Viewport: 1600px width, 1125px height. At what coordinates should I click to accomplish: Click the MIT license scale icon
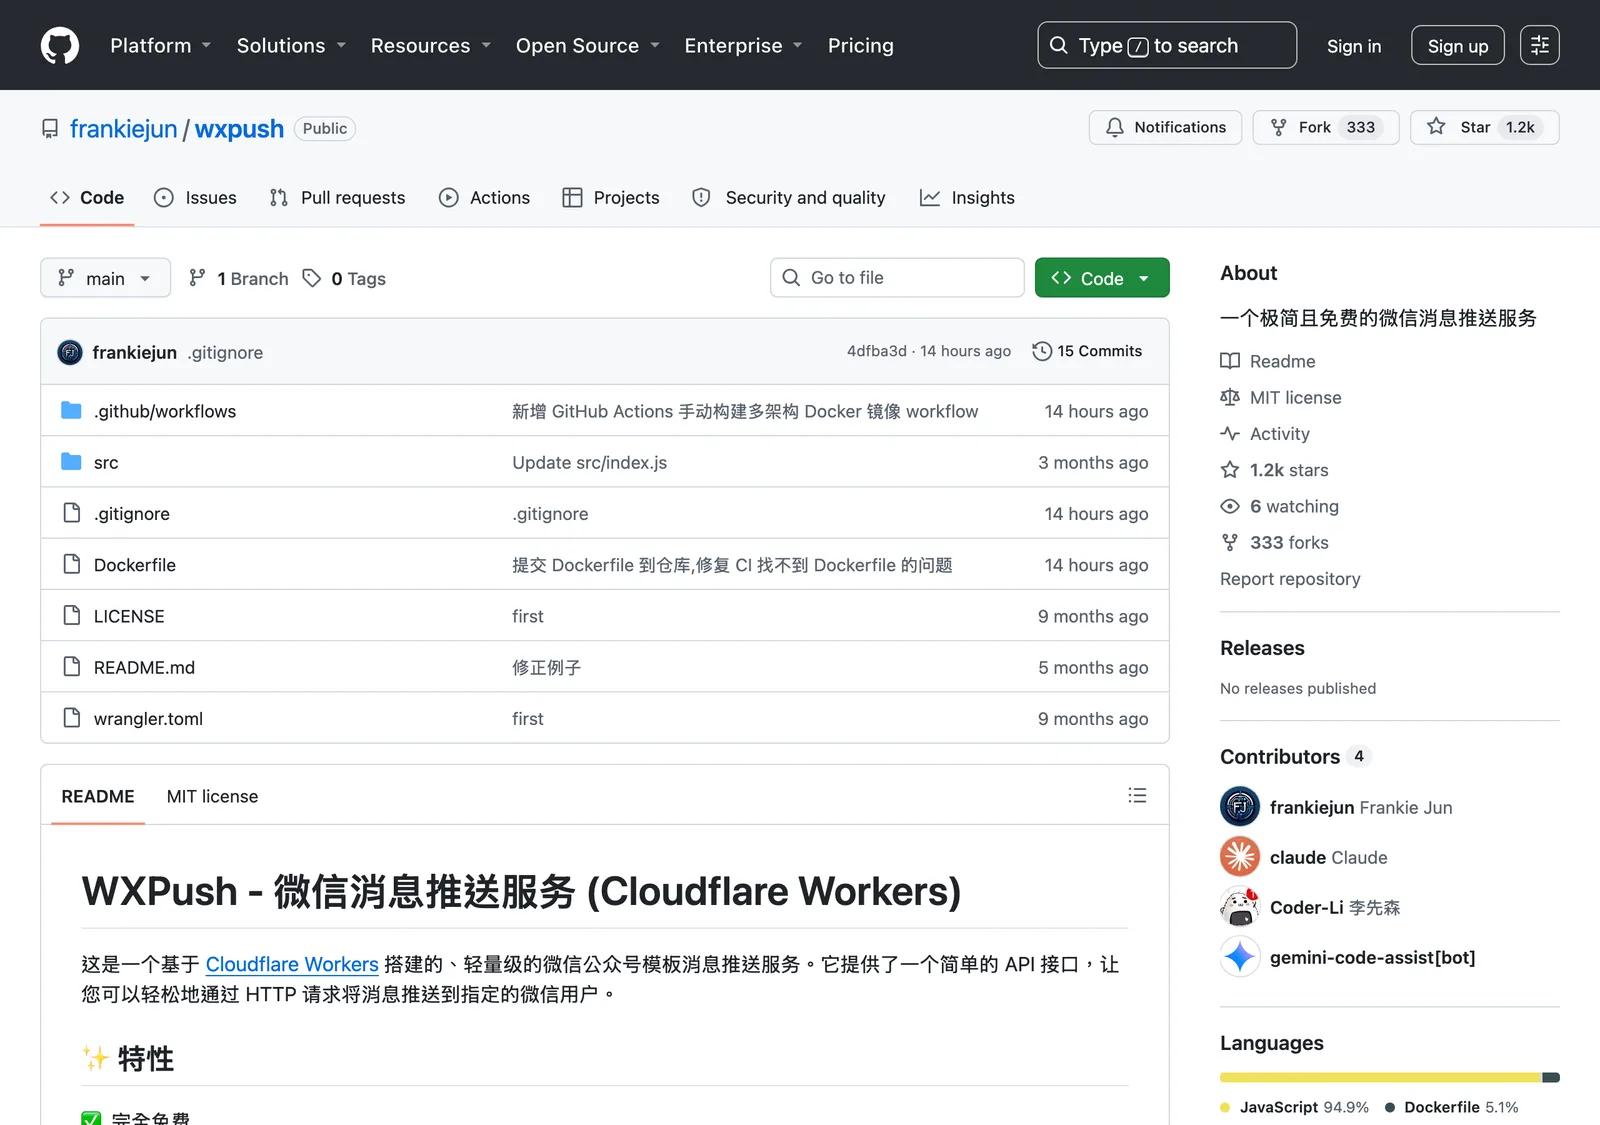coord(1230,397)
